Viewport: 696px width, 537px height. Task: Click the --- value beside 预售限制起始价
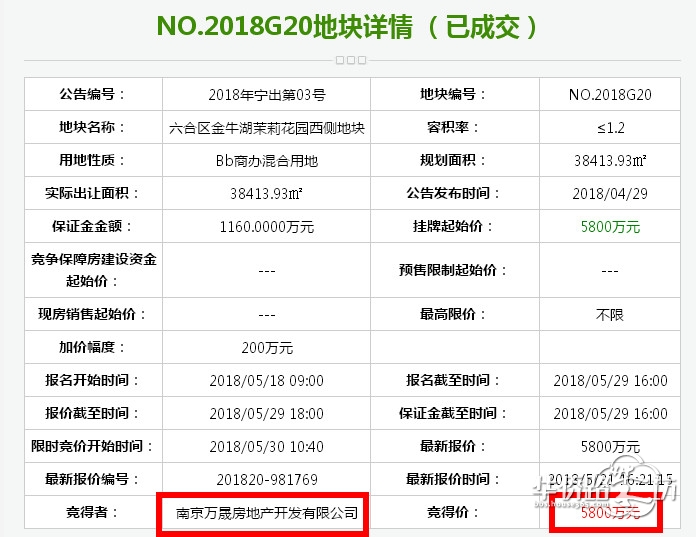[x=610, y=271]
